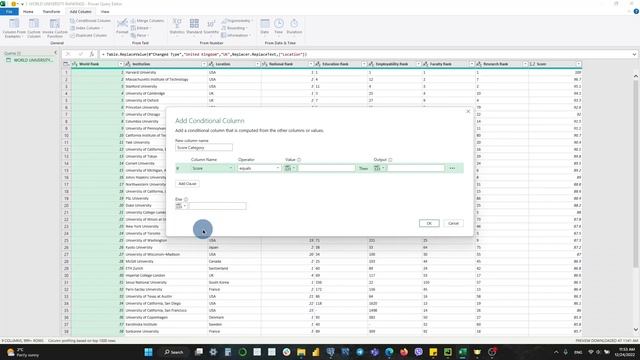Screen dimensions: 640x360
Task: Click Information in the ribbon
Action: point(236,36)
